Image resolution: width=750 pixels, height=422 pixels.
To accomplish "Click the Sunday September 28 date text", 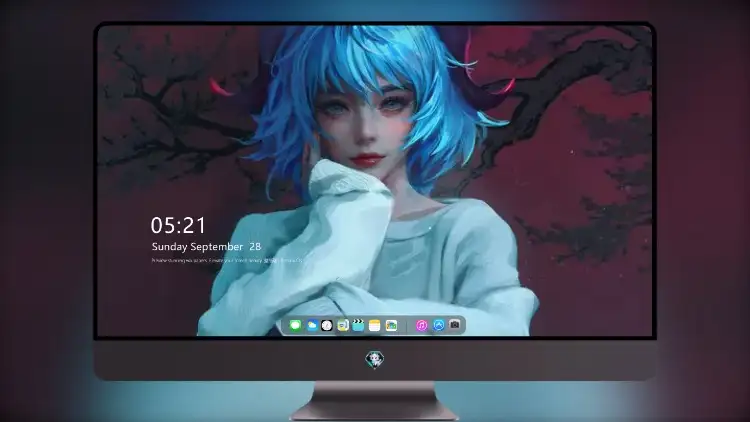I will 206,247.
